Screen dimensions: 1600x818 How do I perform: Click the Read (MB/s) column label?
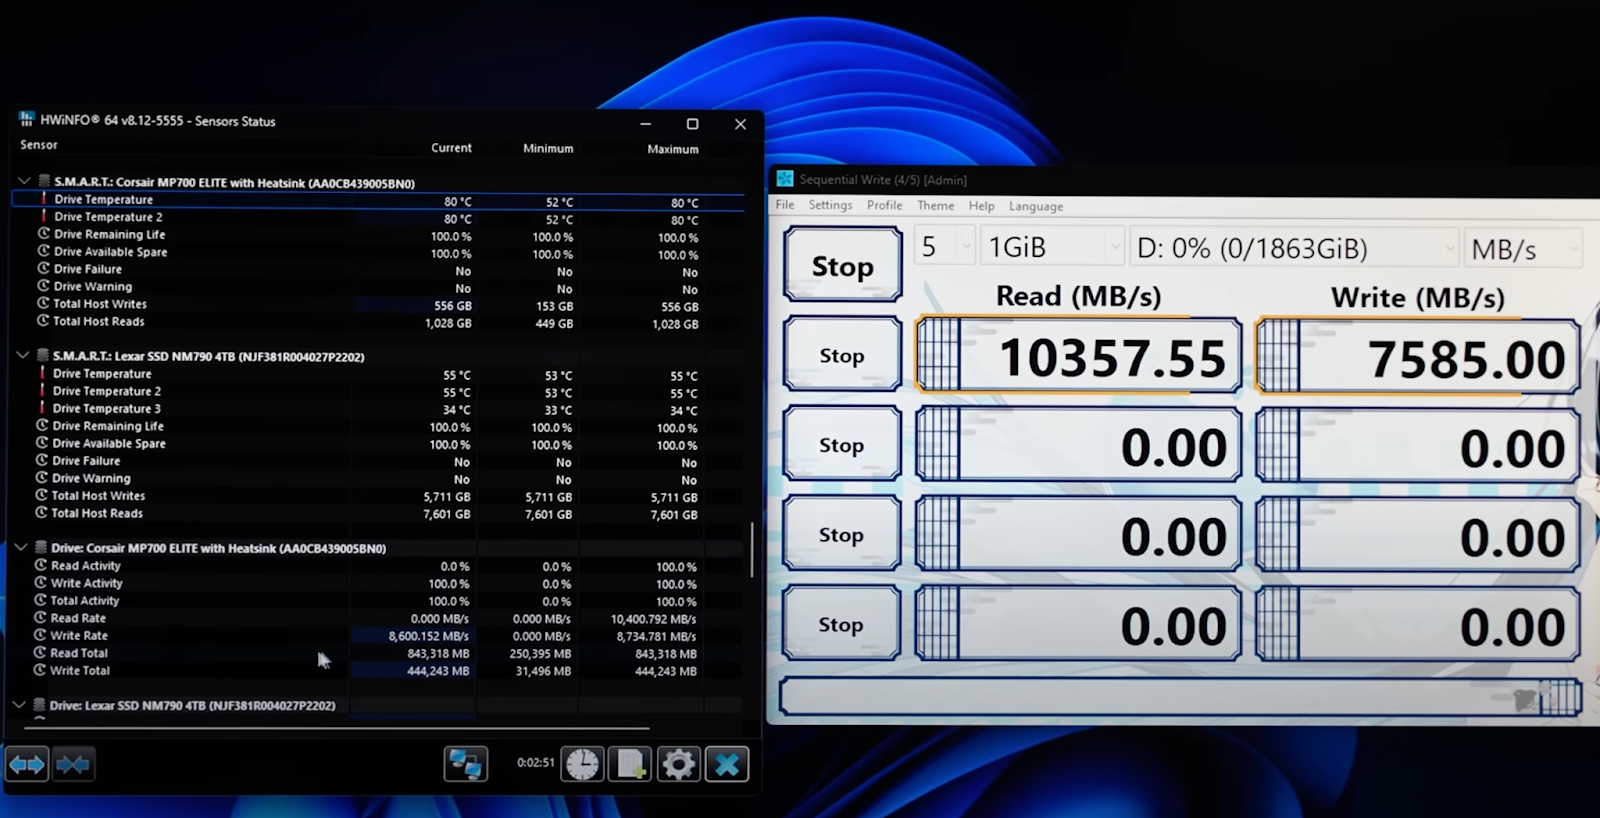(1078, 296)
